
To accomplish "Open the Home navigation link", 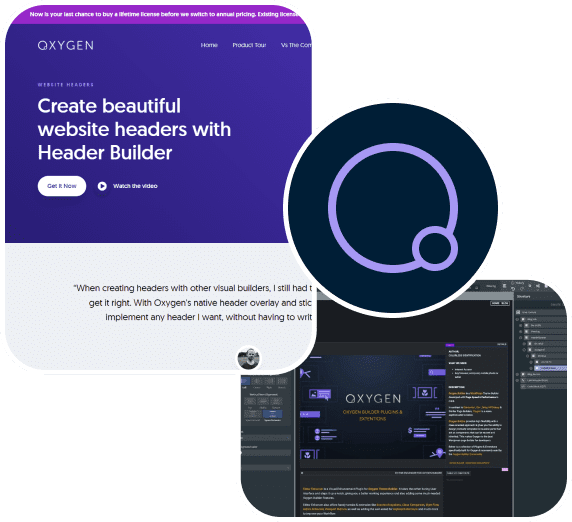I will click(x=209, y=45).
